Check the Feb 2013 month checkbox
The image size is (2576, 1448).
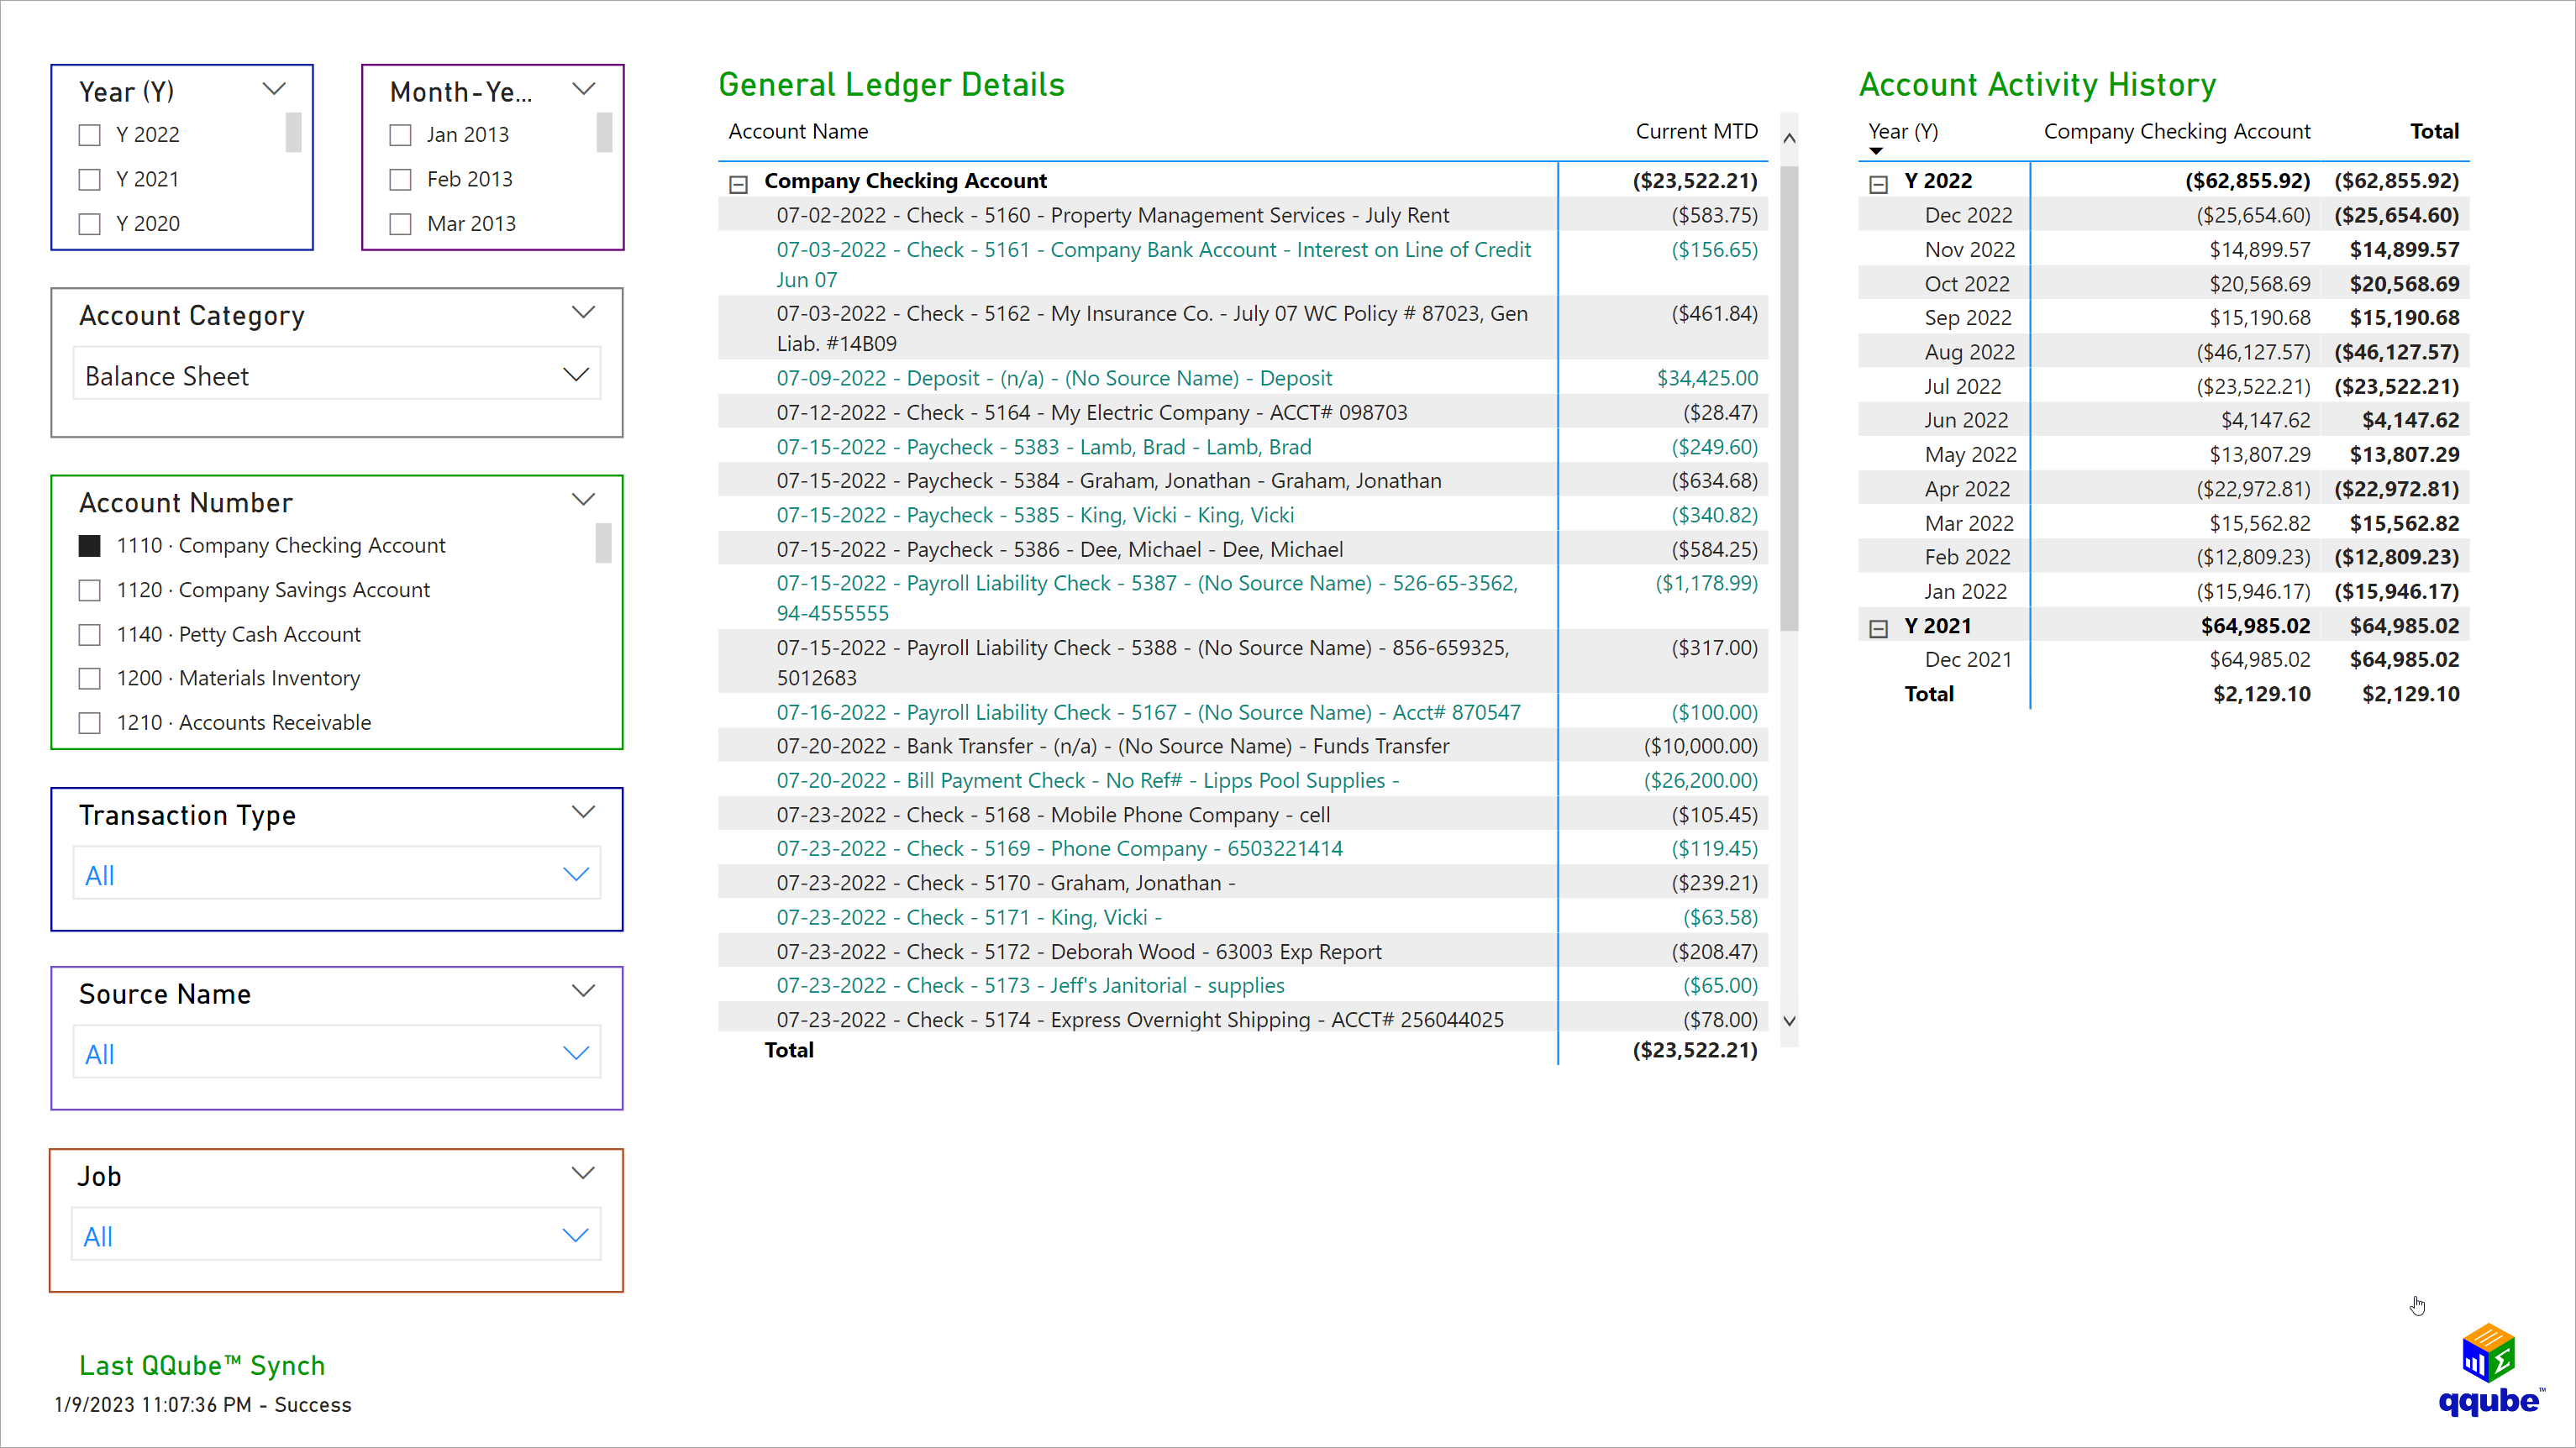pos(401,178)
